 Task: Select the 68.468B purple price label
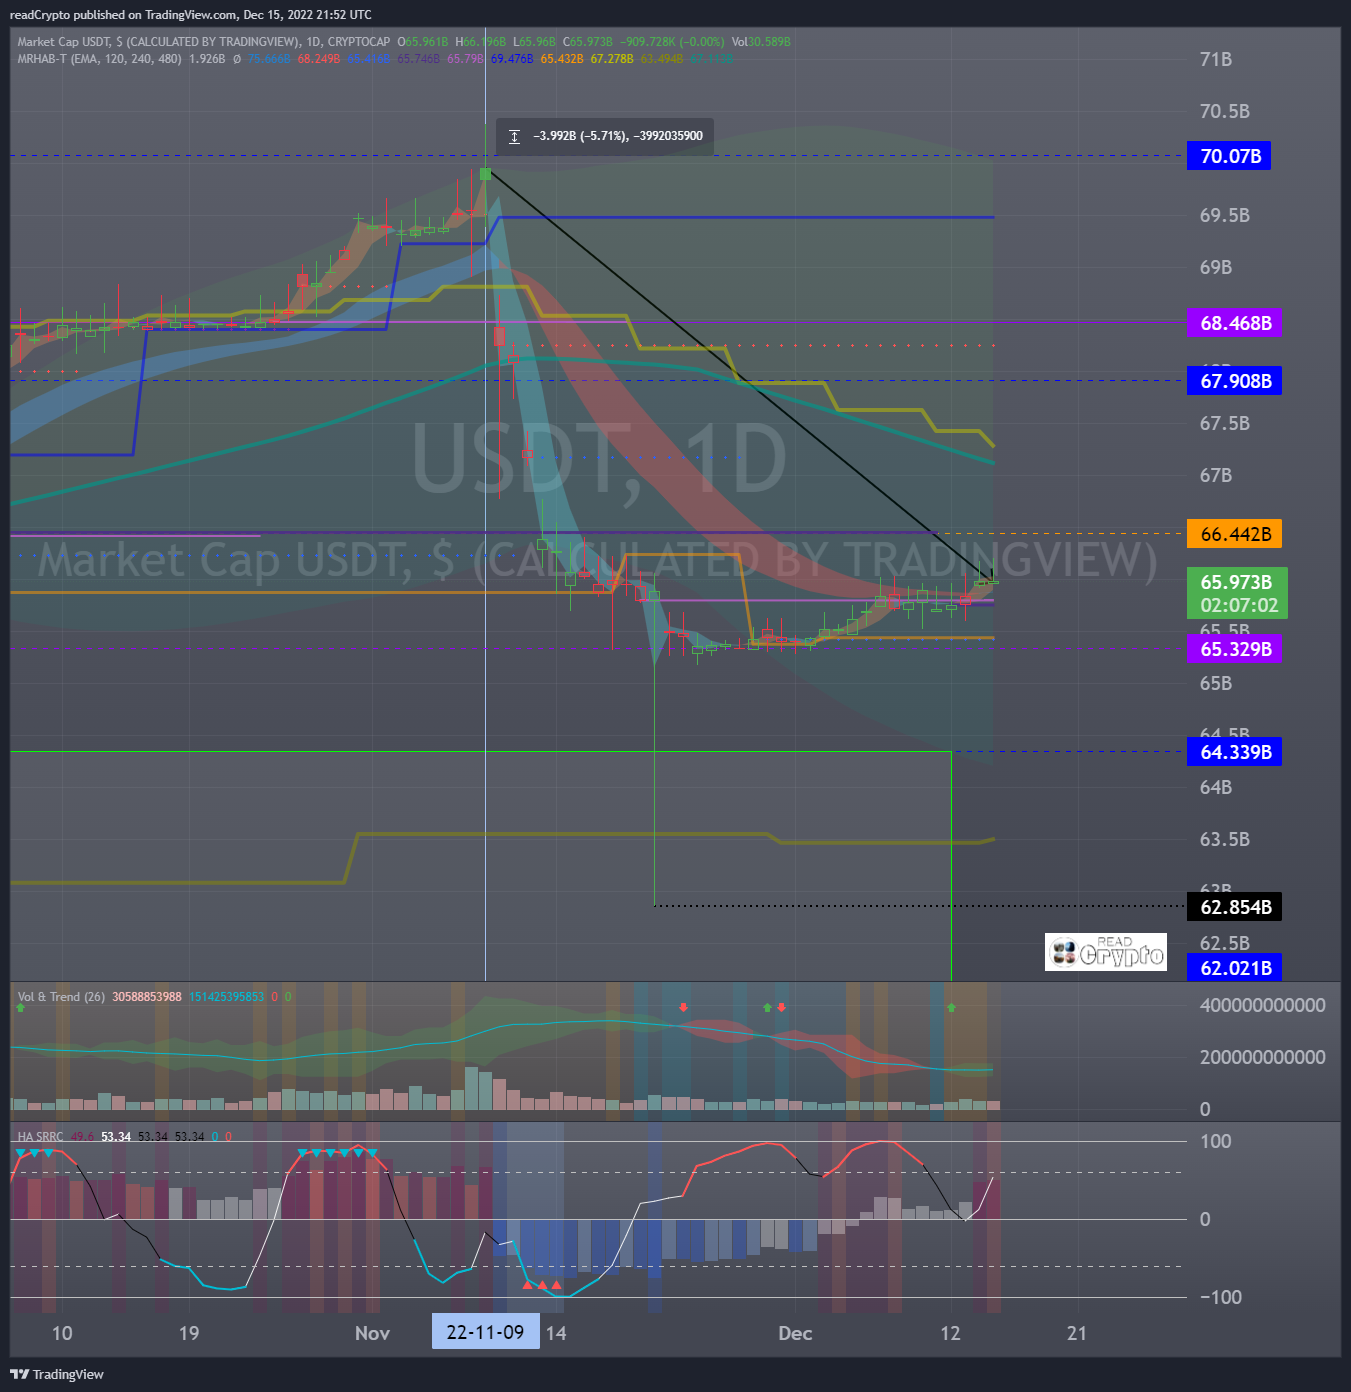1234,323
